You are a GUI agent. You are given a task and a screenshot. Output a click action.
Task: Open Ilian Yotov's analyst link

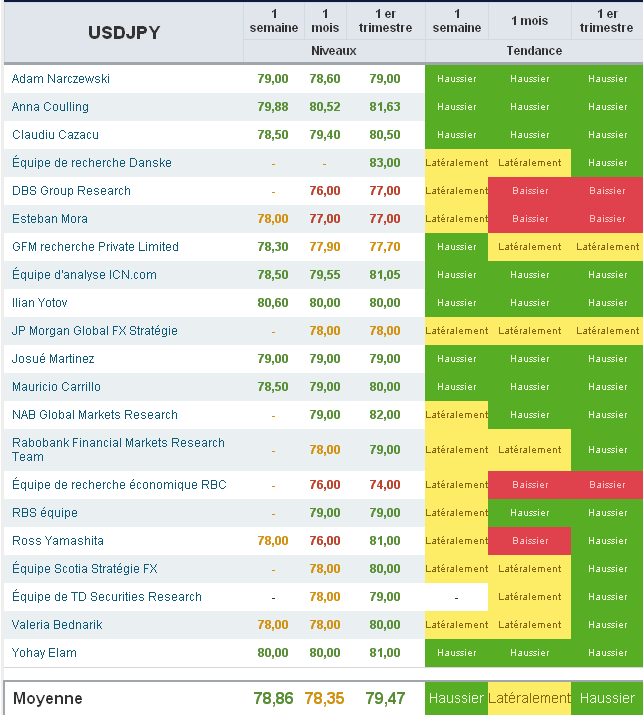(x=40, y=303)
